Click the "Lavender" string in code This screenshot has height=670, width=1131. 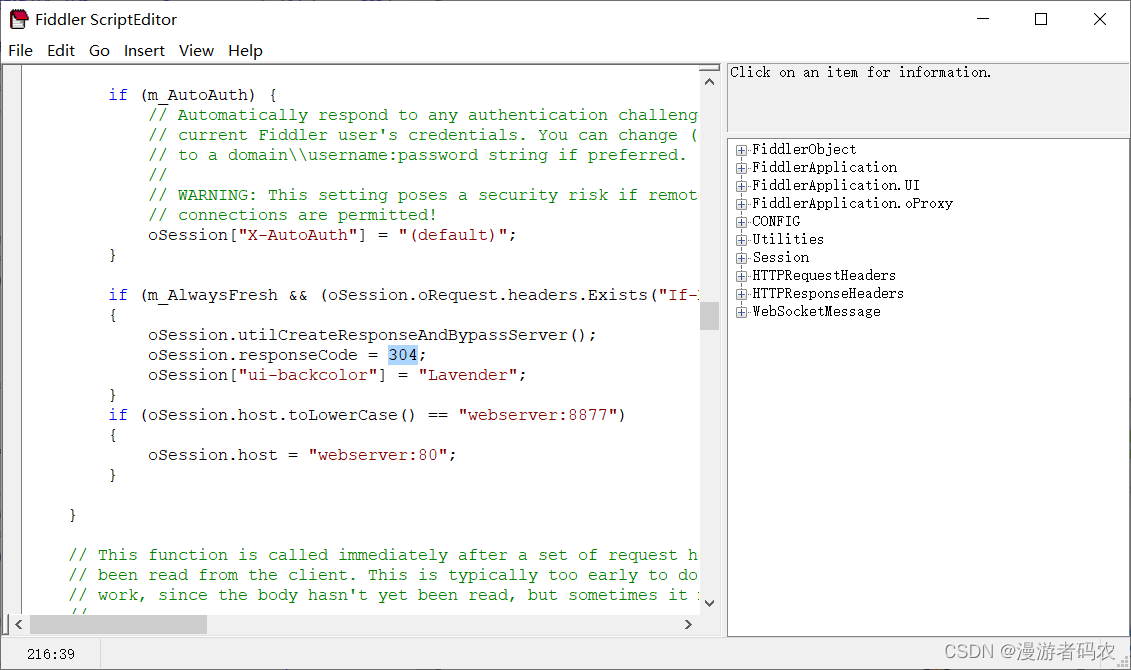click(468, 375)
